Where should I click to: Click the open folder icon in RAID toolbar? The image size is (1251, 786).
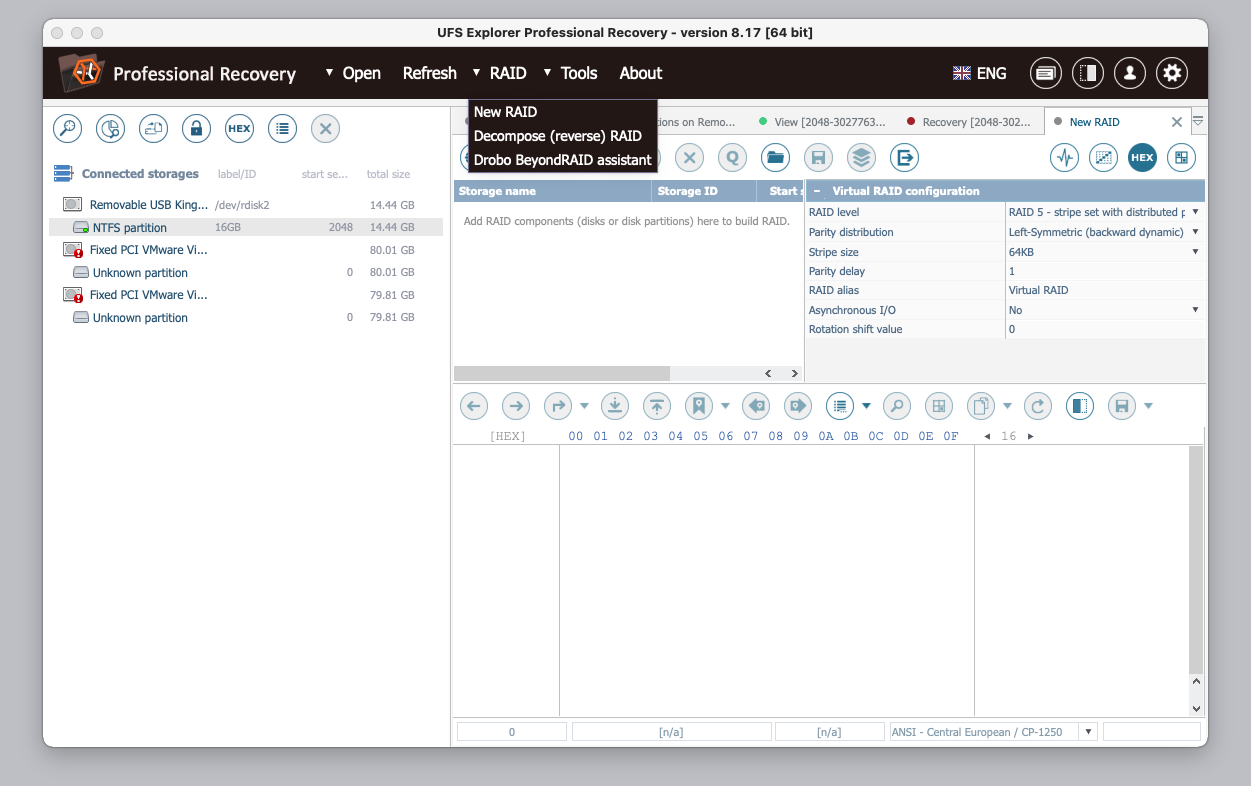[x=775, y=157]
